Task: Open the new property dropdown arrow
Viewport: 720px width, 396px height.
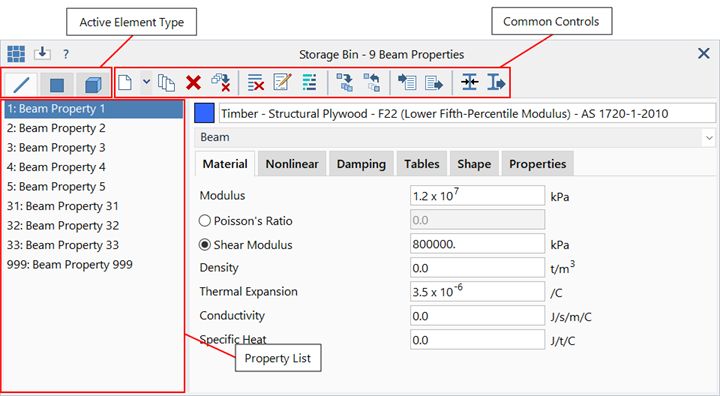Action: (146, 82)
